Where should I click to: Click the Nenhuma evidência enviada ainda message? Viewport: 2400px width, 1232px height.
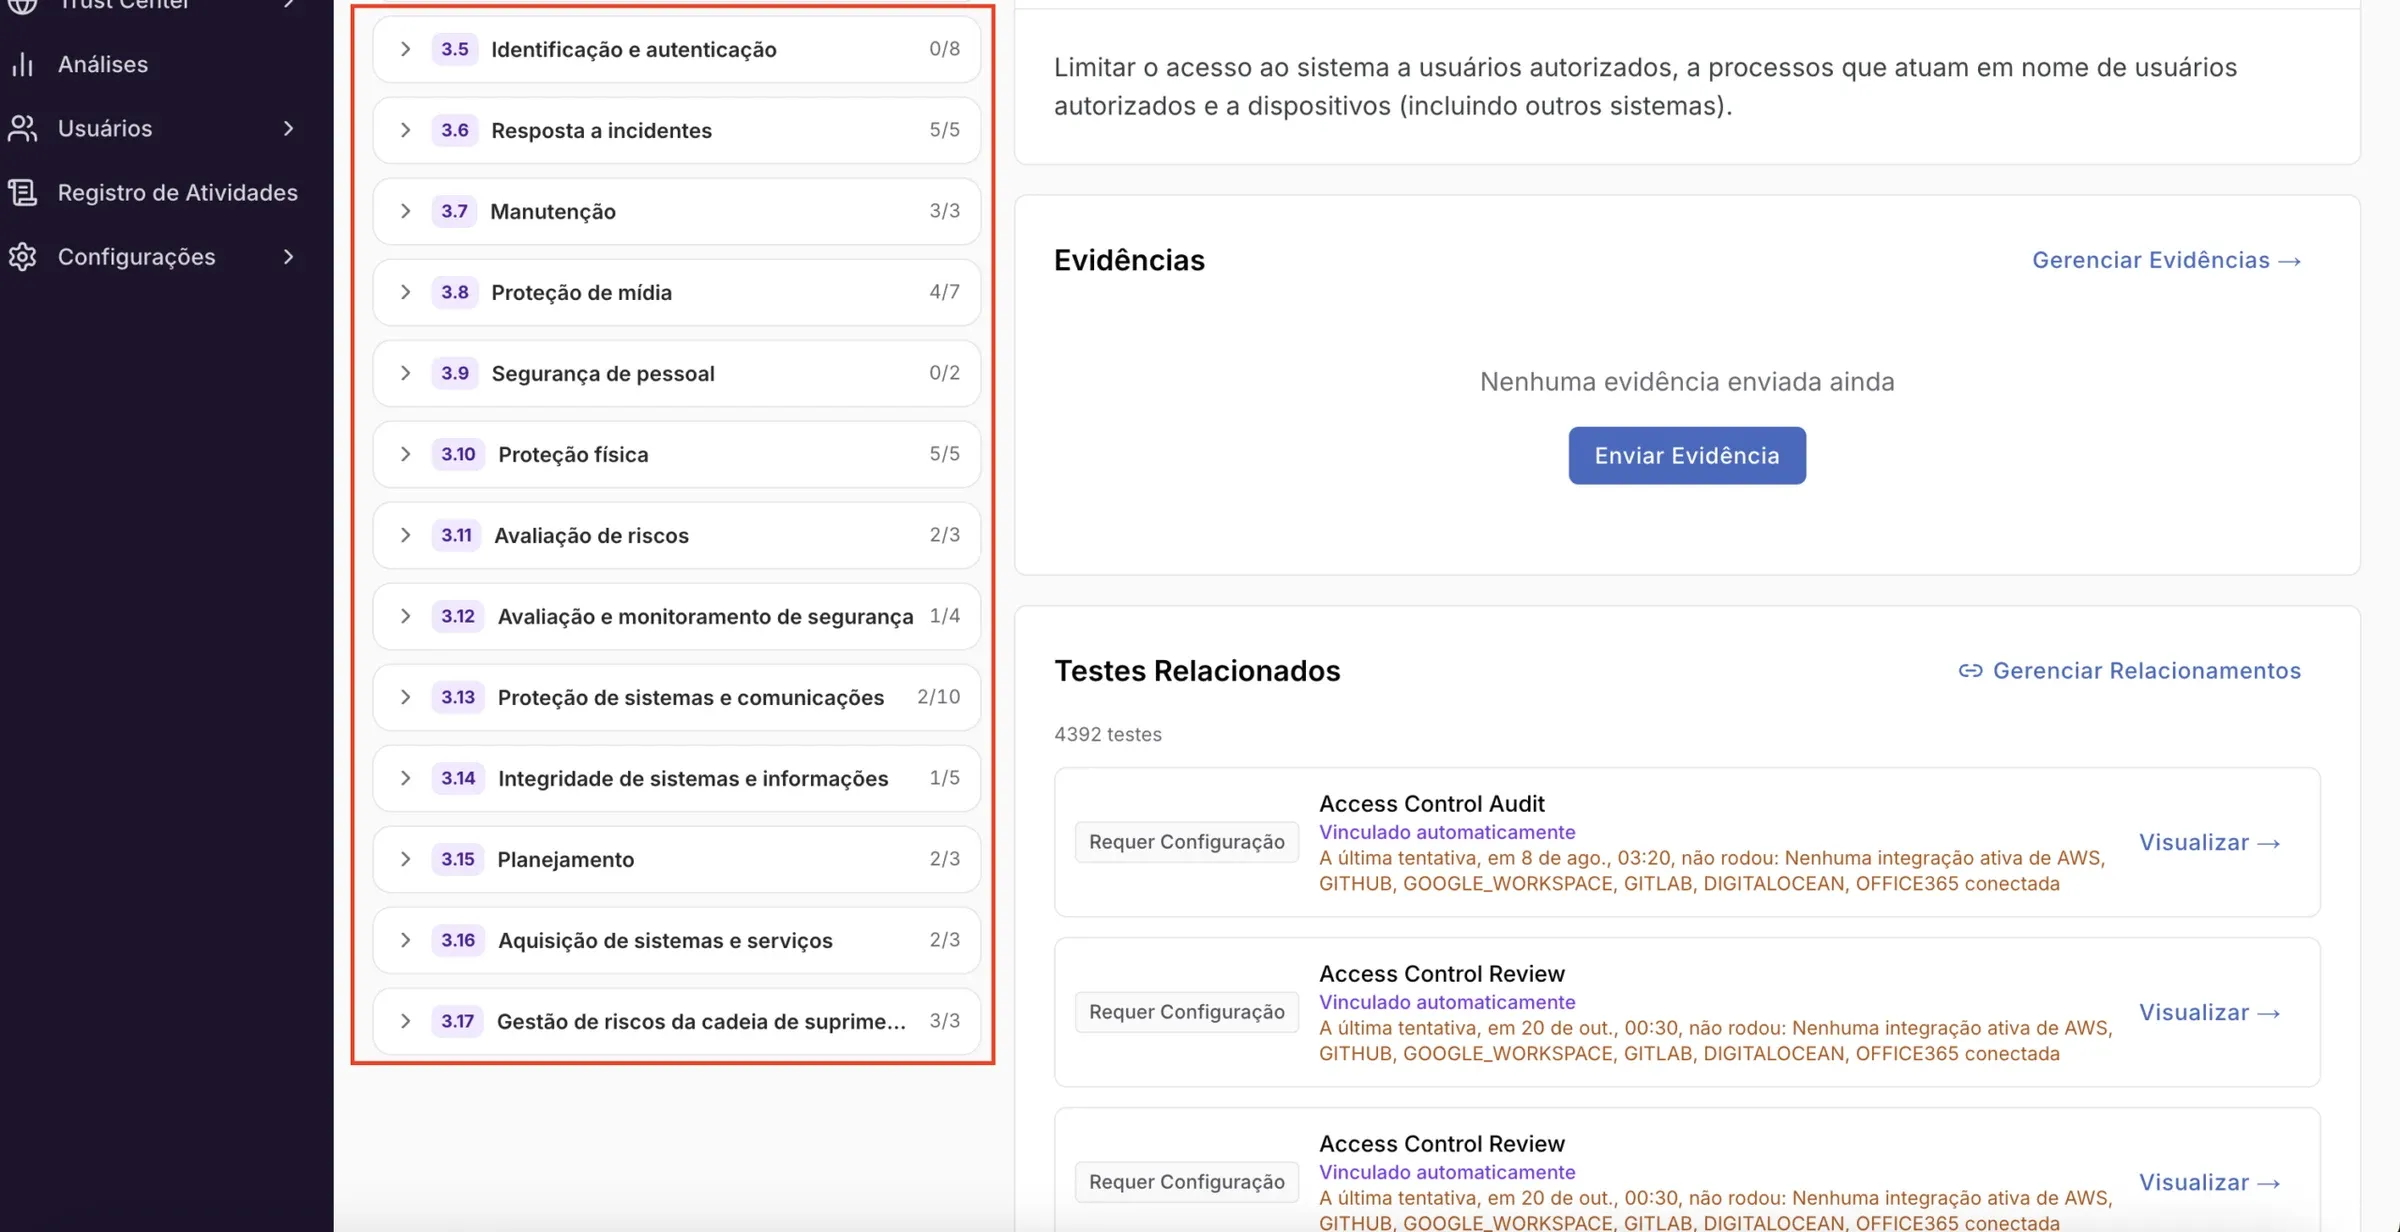pos(1687,381)
